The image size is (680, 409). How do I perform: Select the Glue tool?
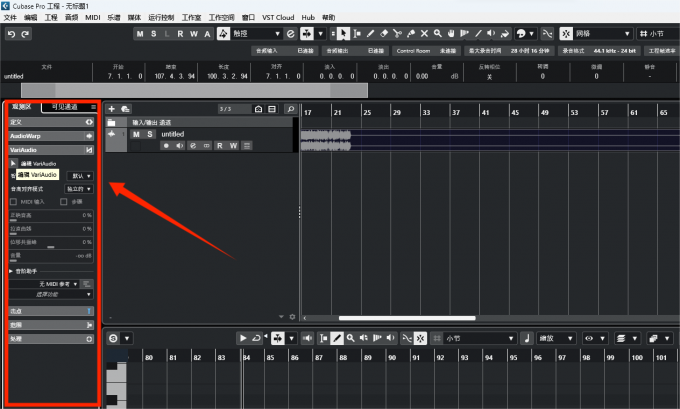point(411,33)
